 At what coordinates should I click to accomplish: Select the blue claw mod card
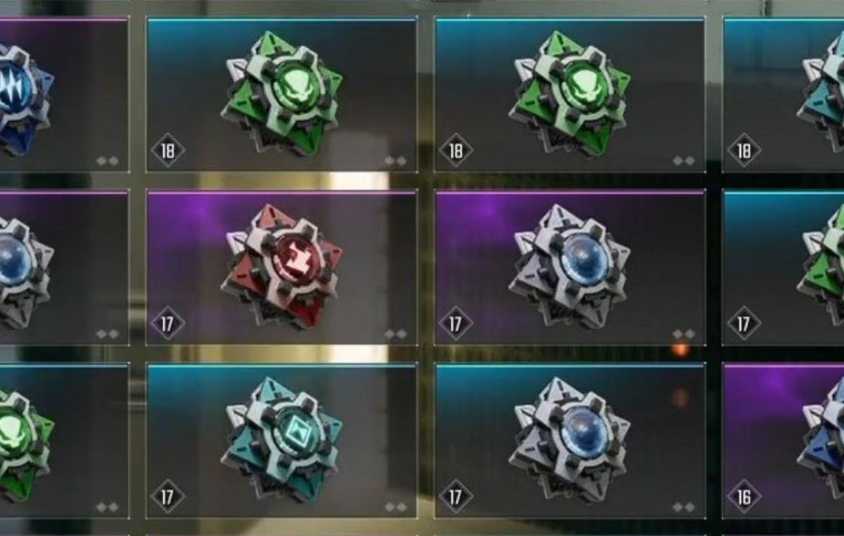click(64, 95)
